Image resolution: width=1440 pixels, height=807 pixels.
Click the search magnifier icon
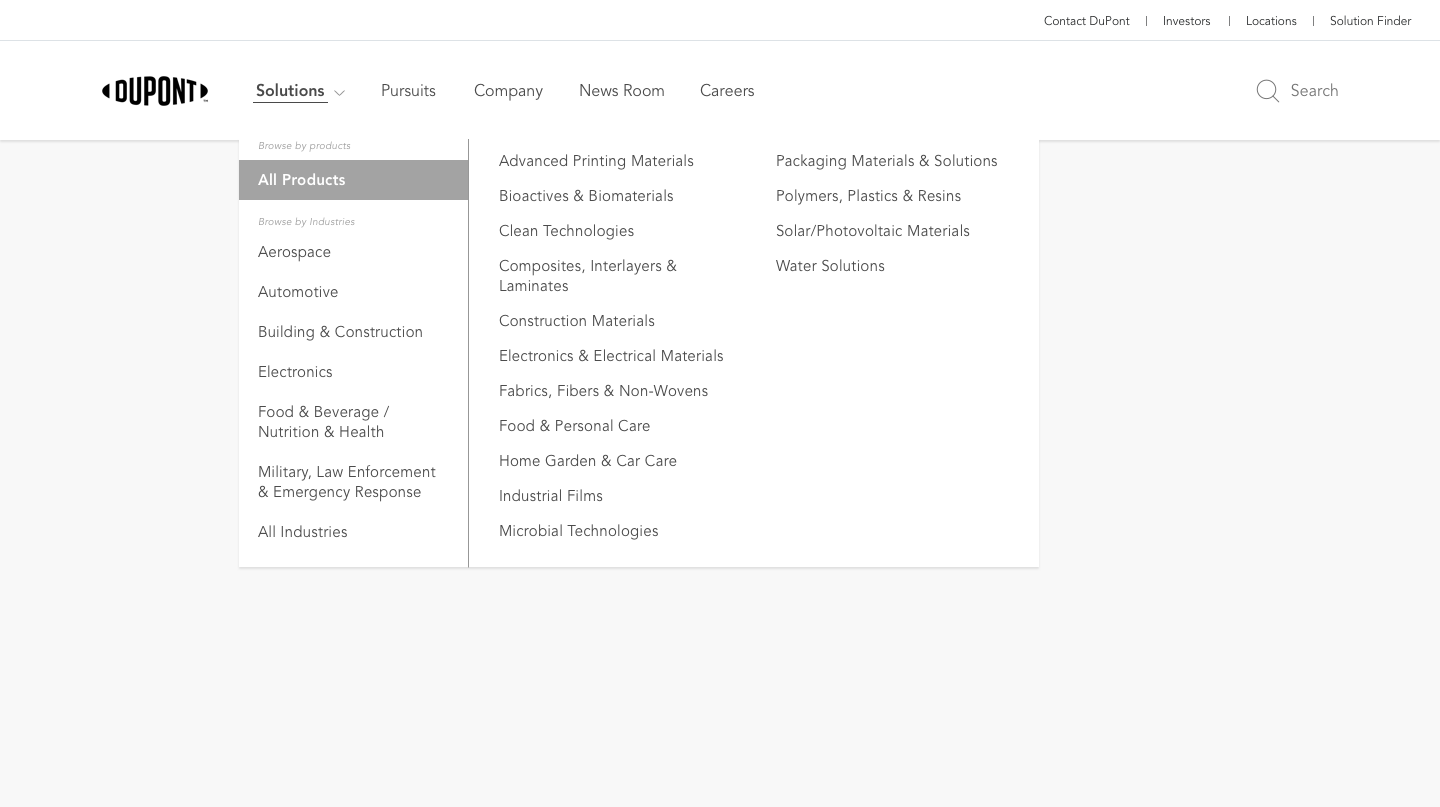click(x=1268, y=91)
